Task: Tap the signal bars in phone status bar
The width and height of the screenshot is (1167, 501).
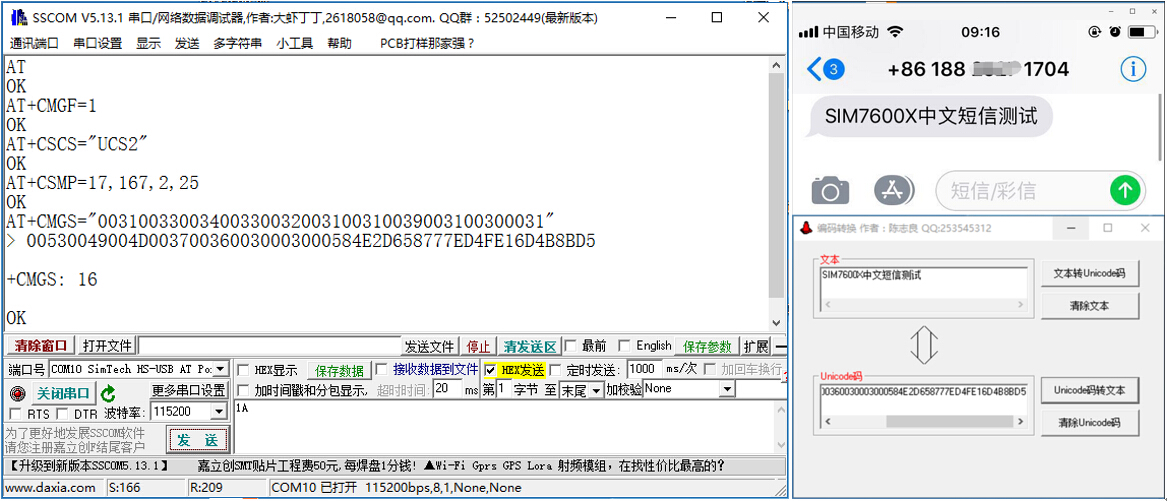Action: click(x=808, y=32)
